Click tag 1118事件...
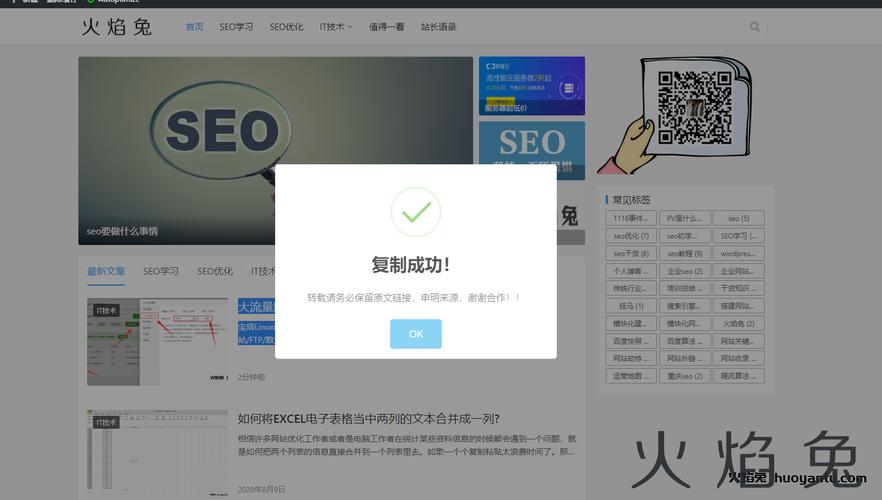This screenshot has height=500, width=882. tap(631, 218)
